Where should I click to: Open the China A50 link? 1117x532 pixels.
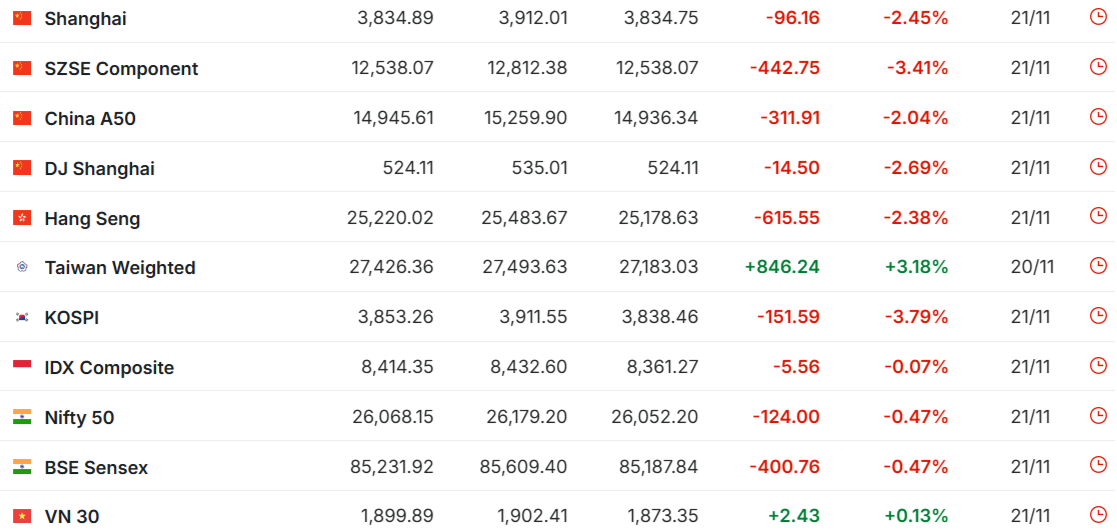click(90, 119)
